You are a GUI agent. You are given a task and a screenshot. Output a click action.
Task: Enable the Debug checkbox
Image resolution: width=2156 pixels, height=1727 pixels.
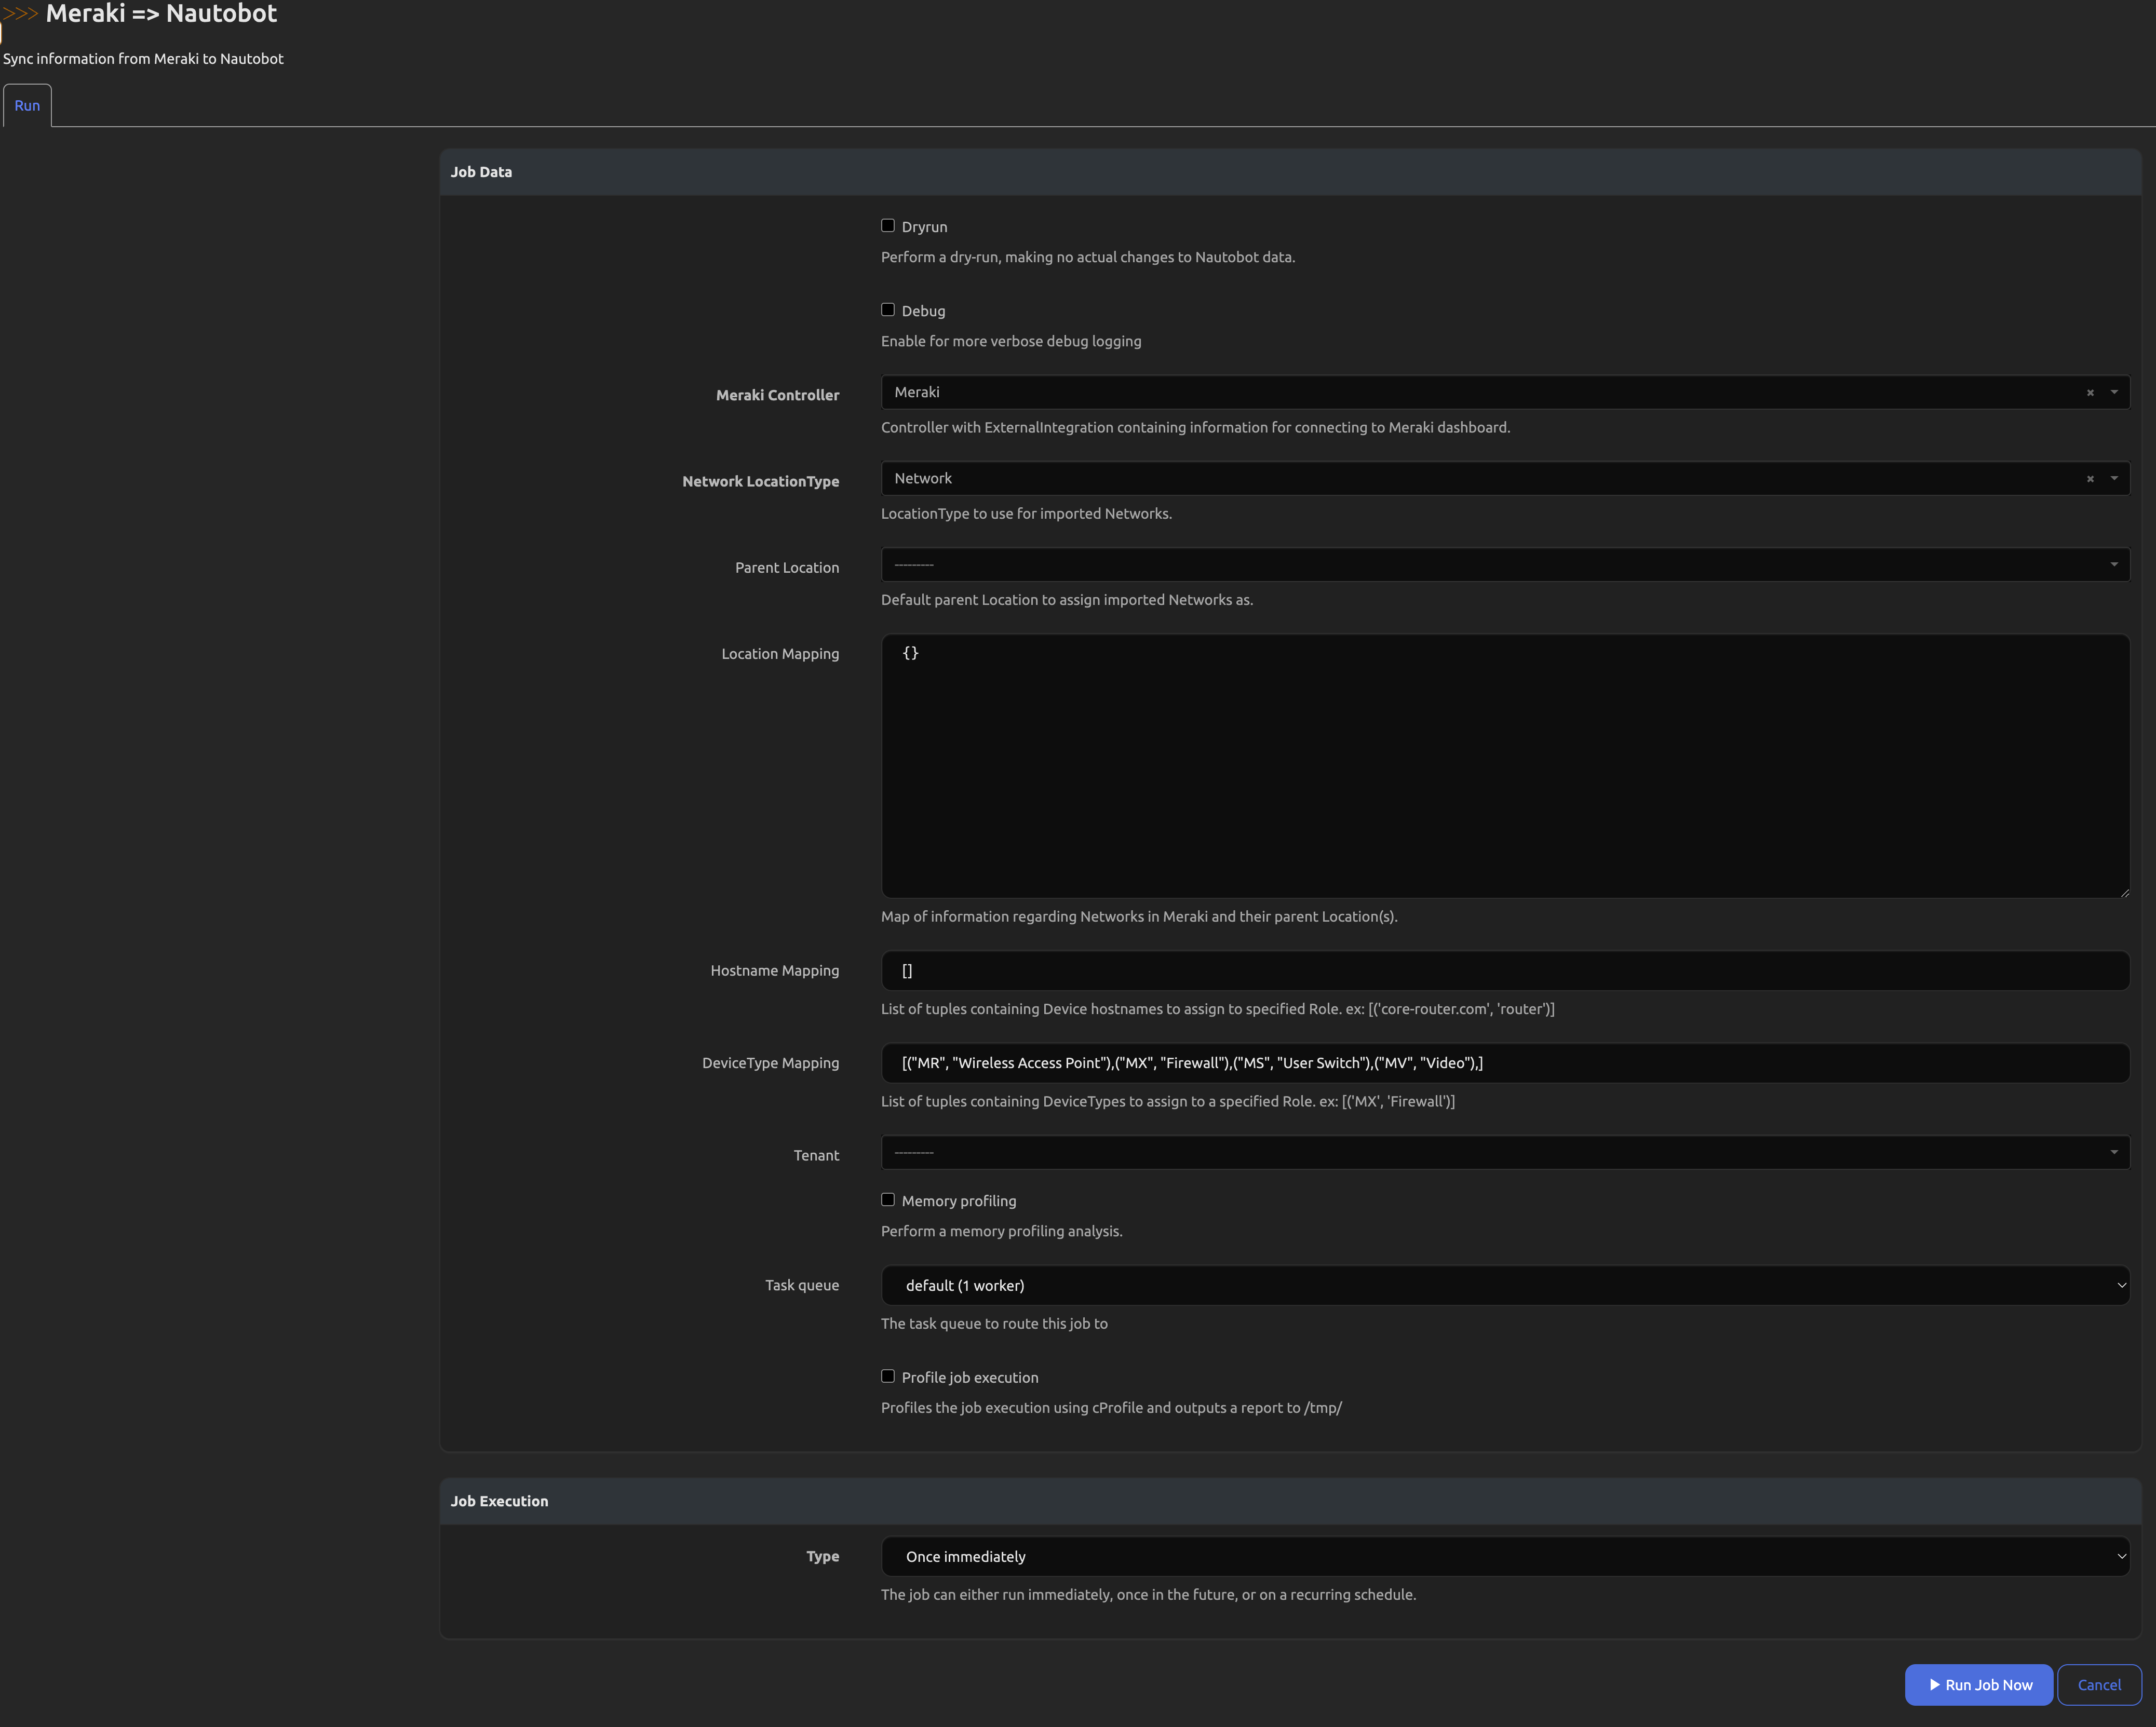[887, 310]
